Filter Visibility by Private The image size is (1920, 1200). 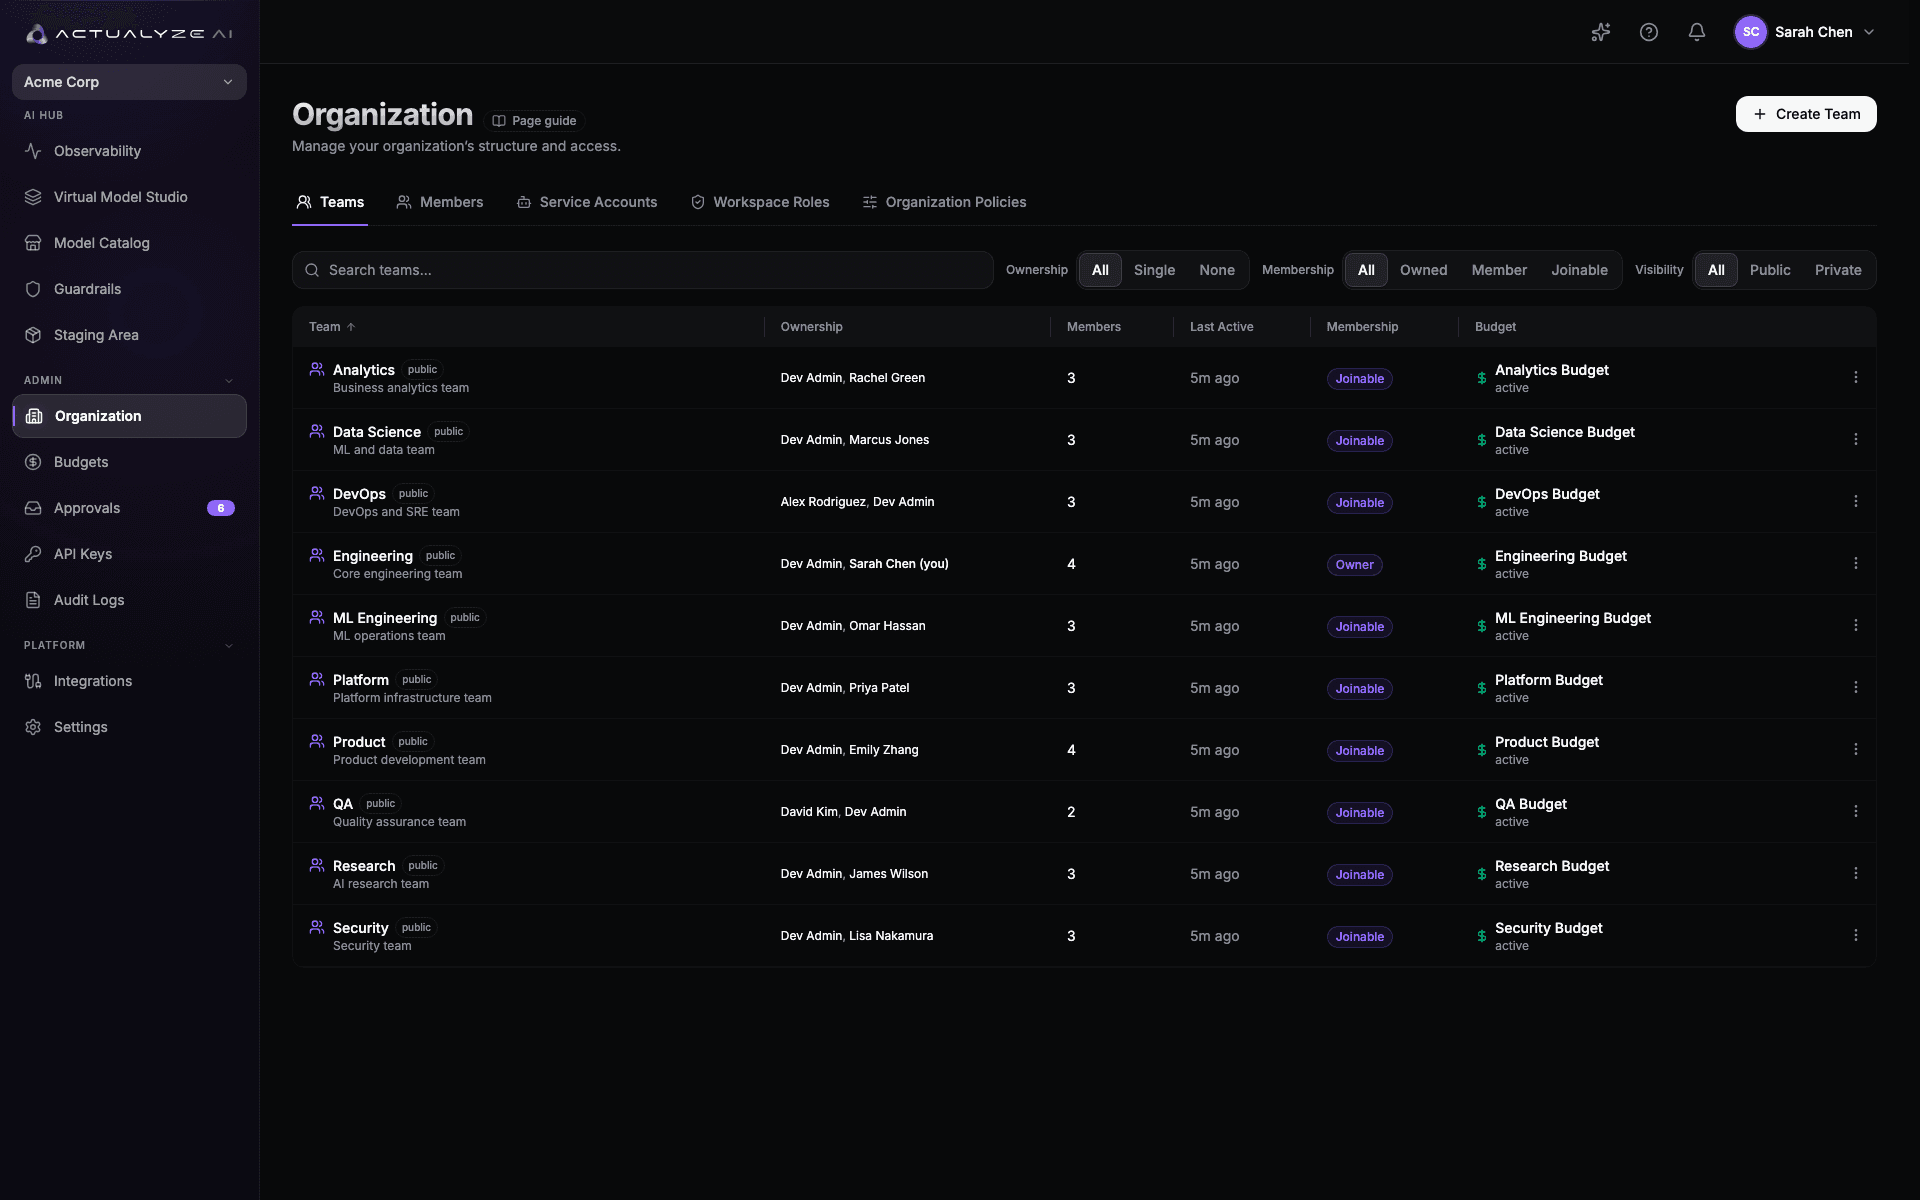tap(1838, 270)
